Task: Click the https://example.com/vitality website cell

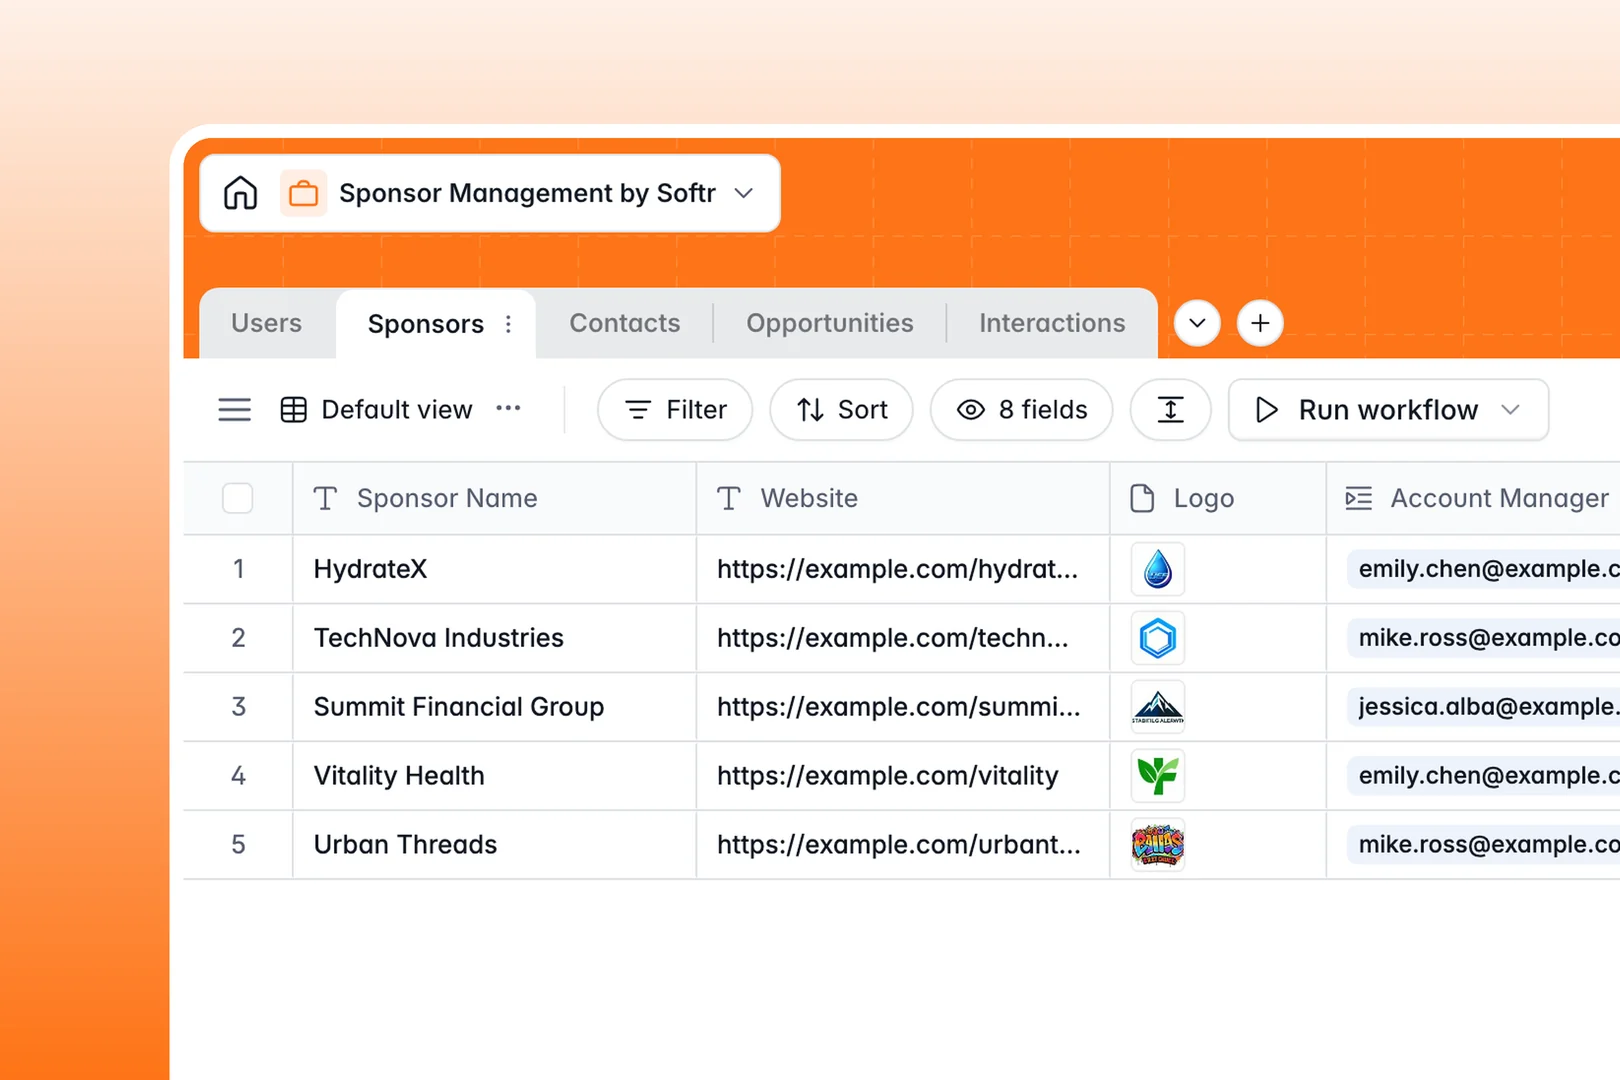Action: point(903,776)
